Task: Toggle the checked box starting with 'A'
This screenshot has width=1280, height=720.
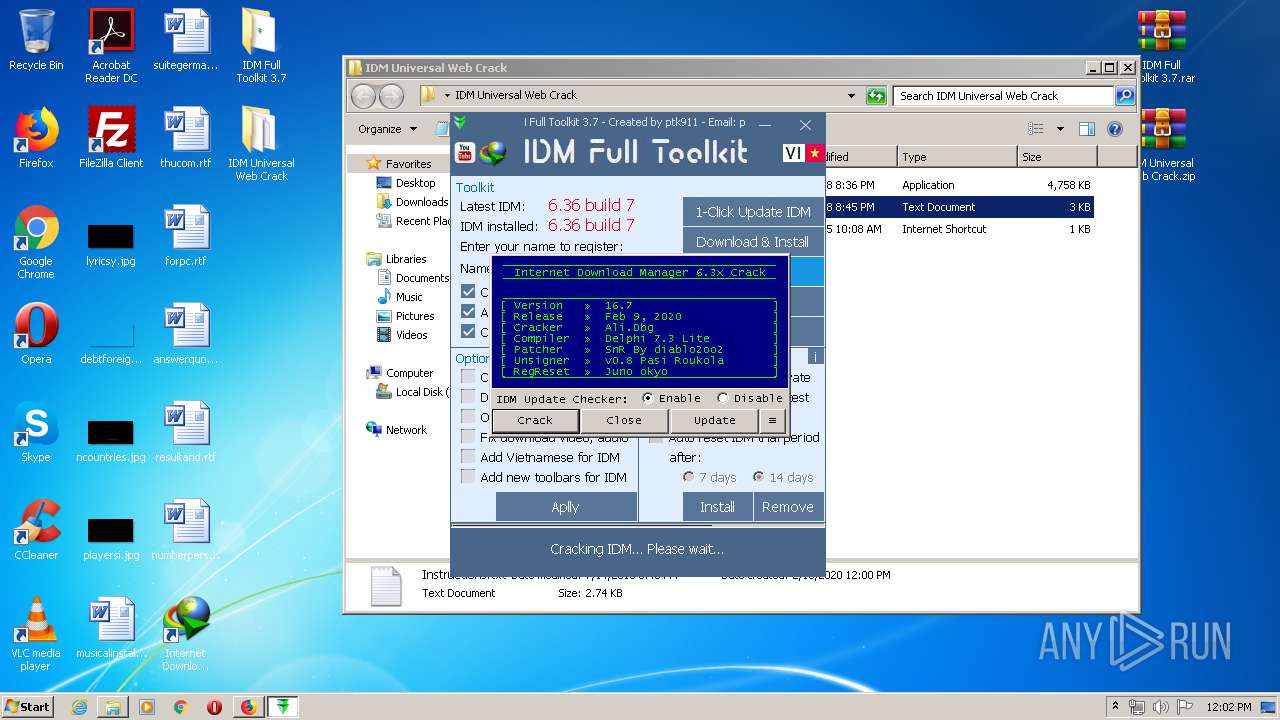Action: coord(468,312)
